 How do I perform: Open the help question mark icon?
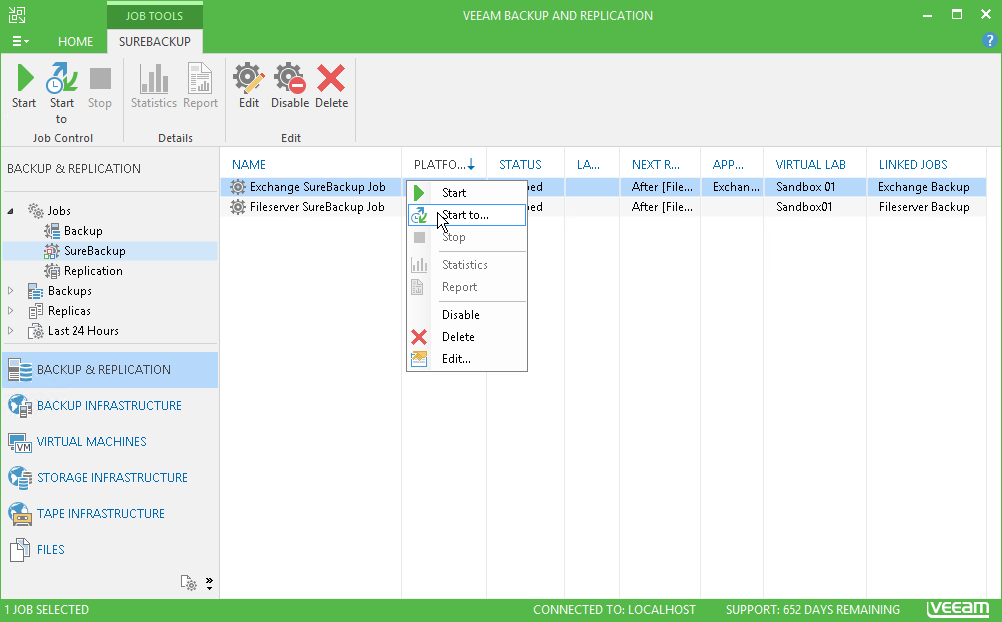coord(989,40)
